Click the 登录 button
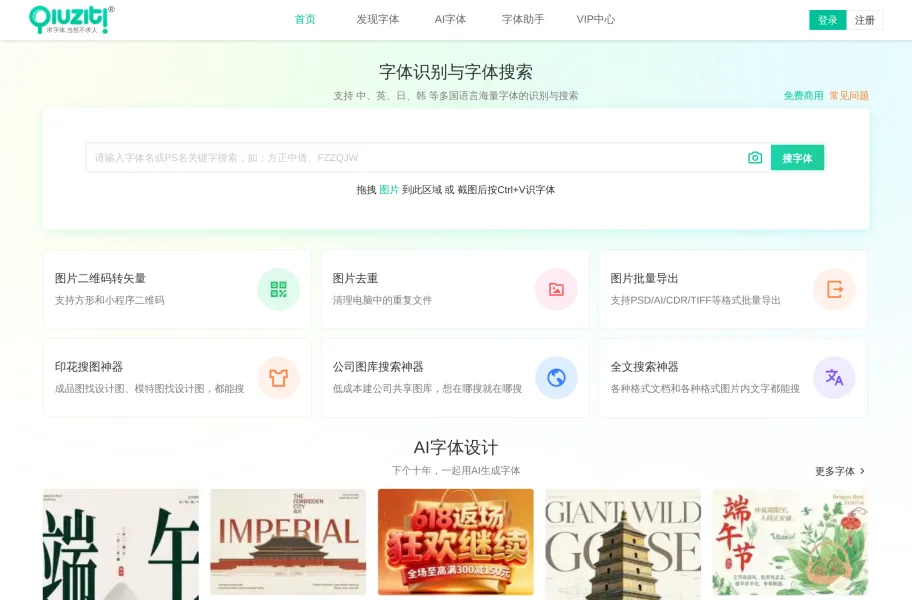Viewport: 912px width, 600px height. point(827,20)
